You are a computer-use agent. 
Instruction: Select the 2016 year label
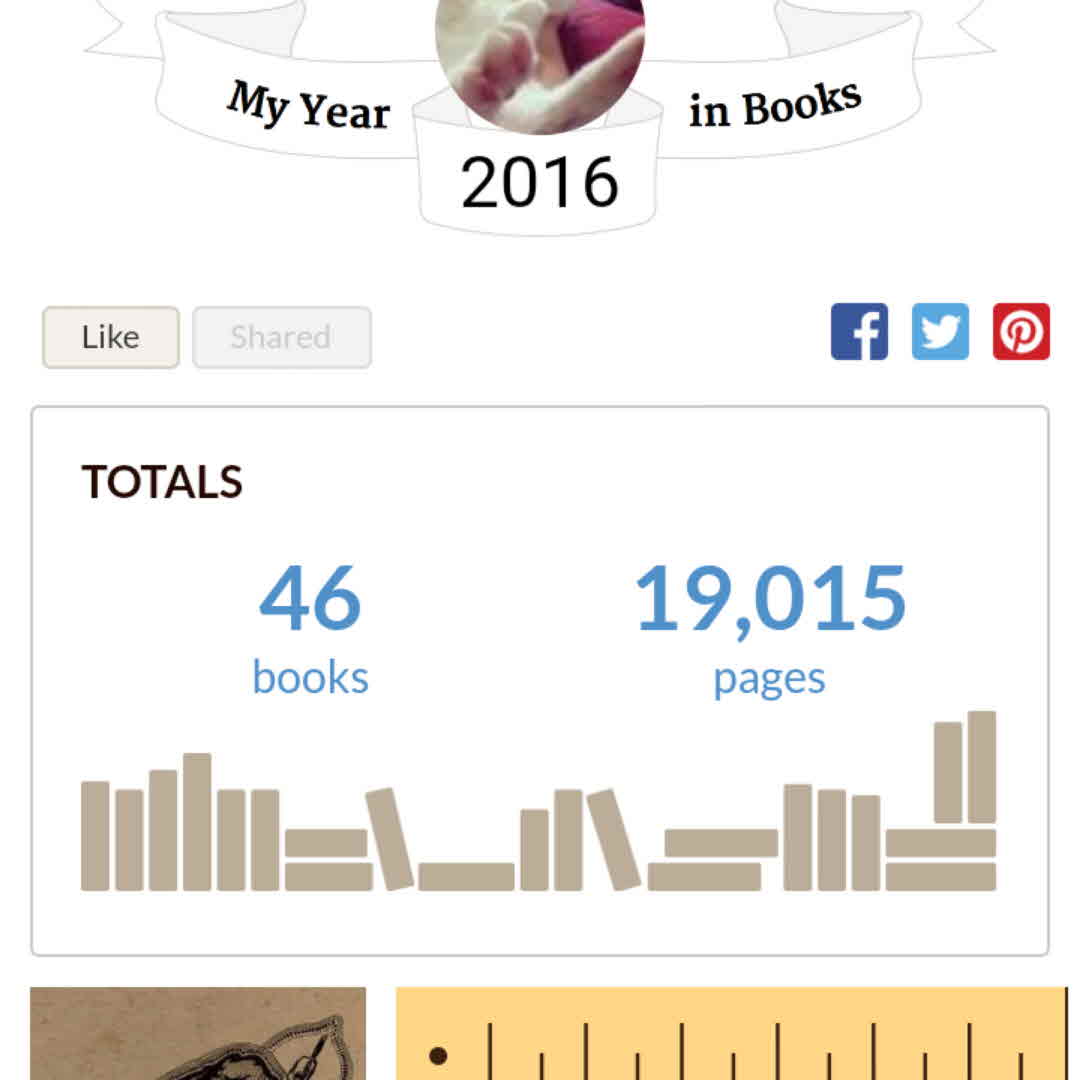point(540,183)
